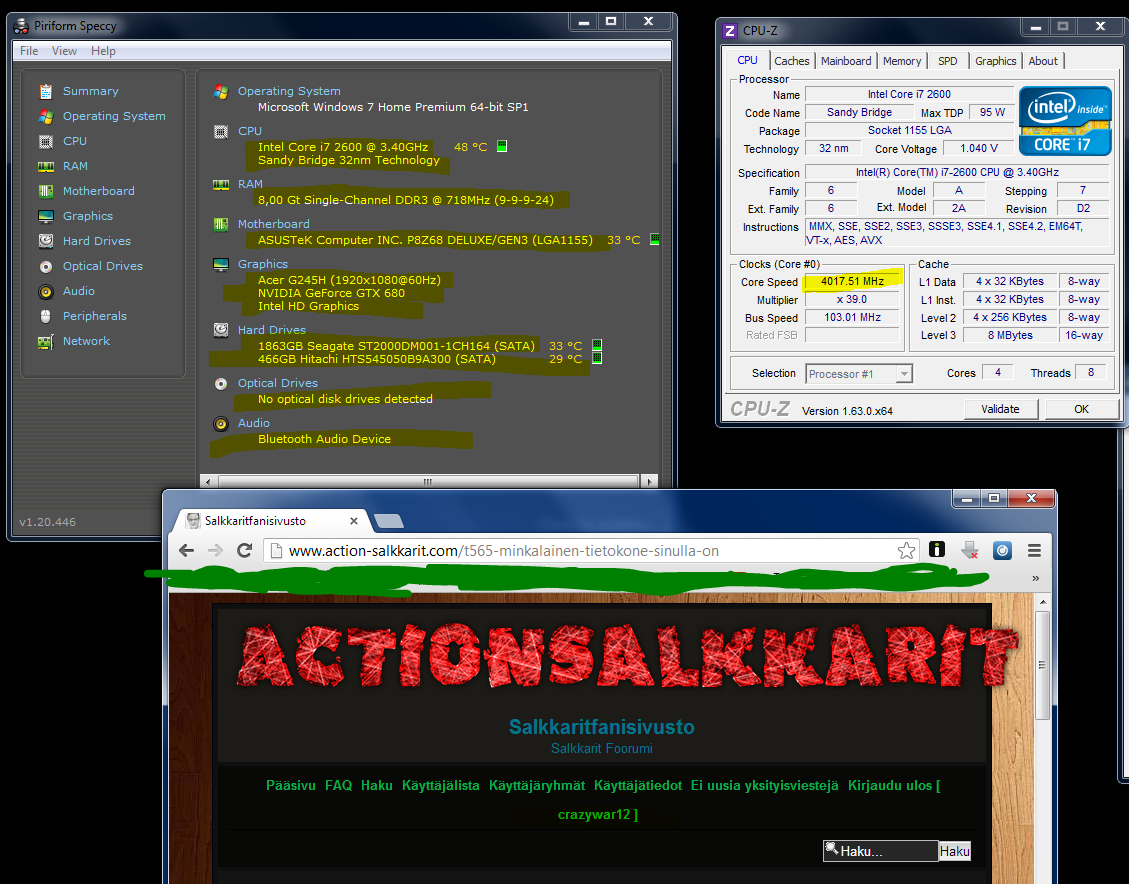The height and width of the screenshot is (884, 1129).
Task: Click the CPU-Z Name field Intel Core i7 2600
Action: [x=909, y=94]
